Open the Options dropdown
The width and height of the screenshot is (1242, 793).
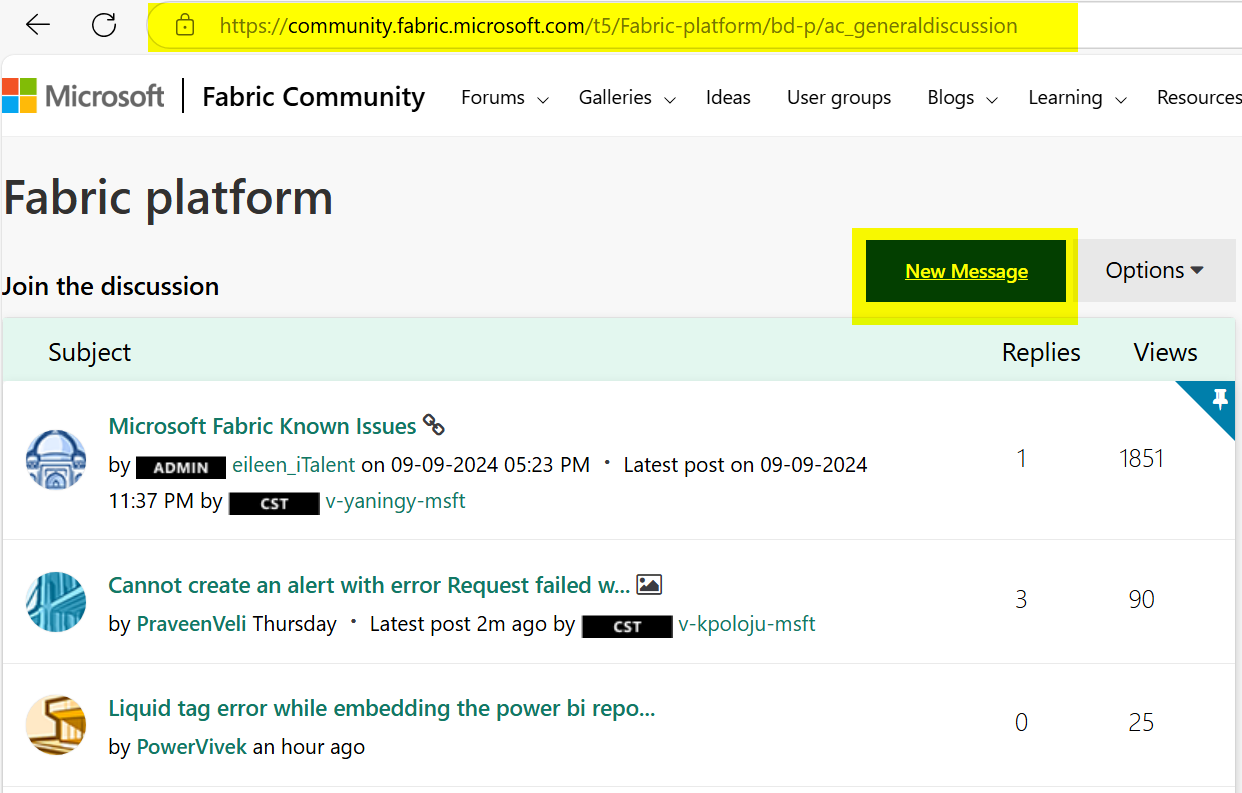pyautogui.click(x=1155, y=270)
